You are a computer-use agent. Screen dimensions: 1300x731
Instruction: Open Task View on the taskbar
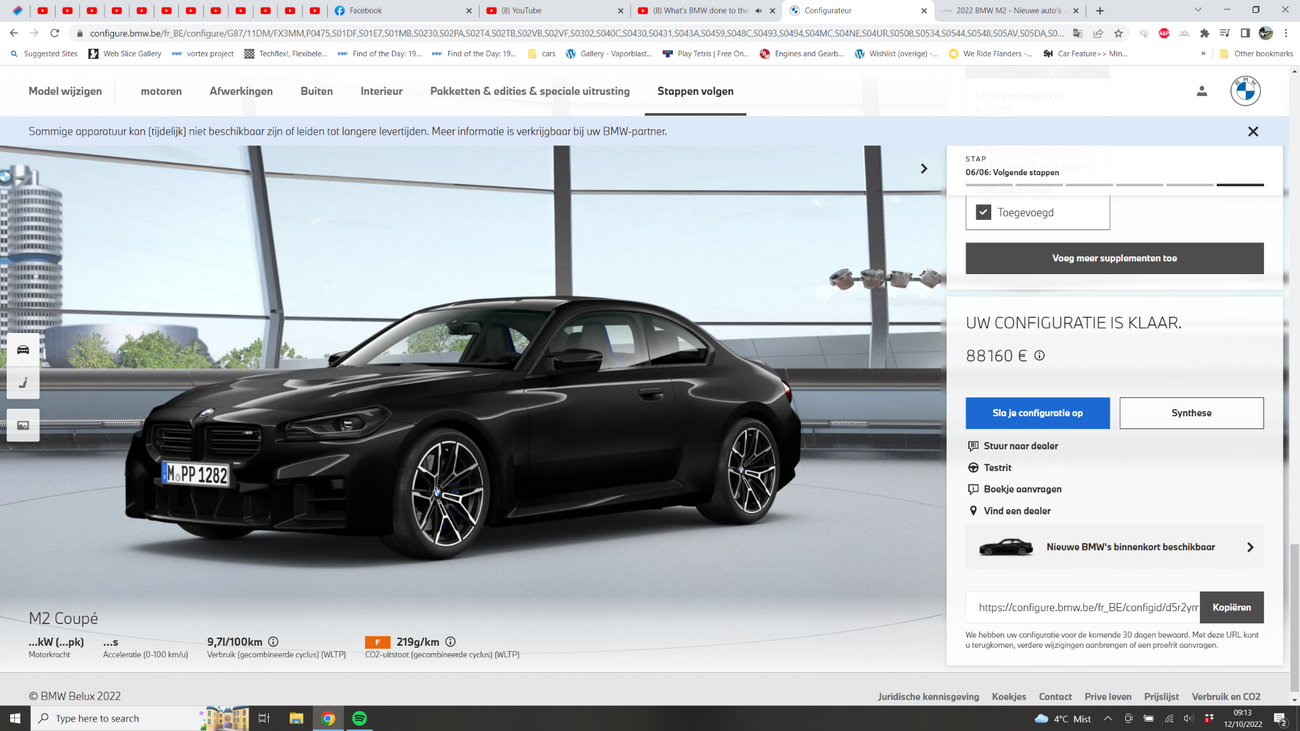click(264, 718)
